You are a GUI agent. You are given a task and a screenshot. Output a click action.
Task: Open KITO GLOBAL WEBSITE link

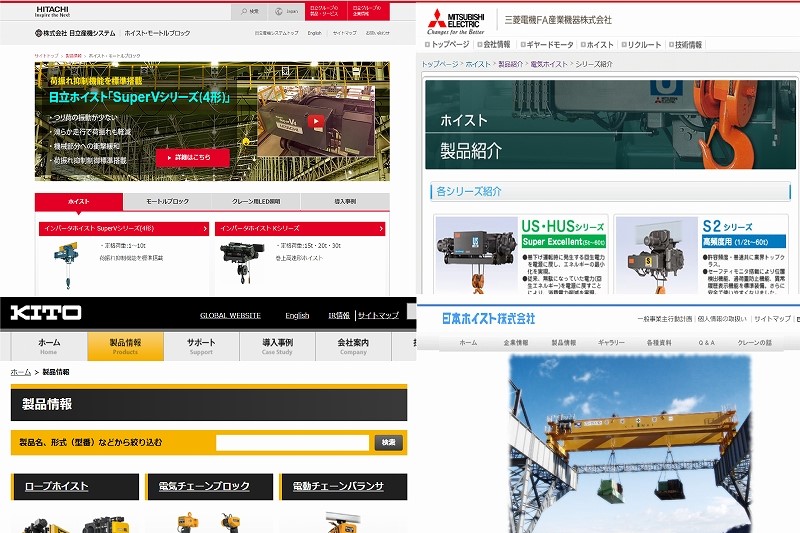[230, 315]
